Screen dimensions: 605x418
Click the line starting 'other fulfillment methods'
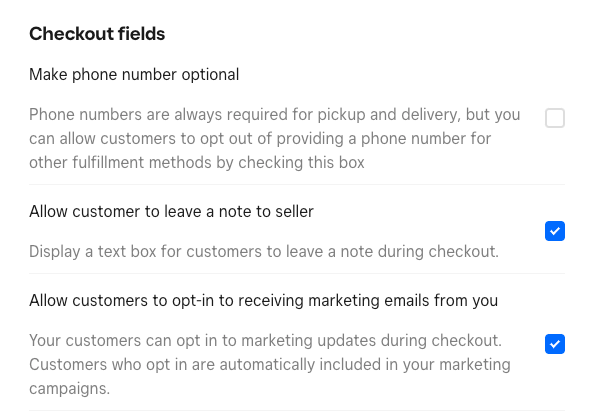tap(197, 162)
